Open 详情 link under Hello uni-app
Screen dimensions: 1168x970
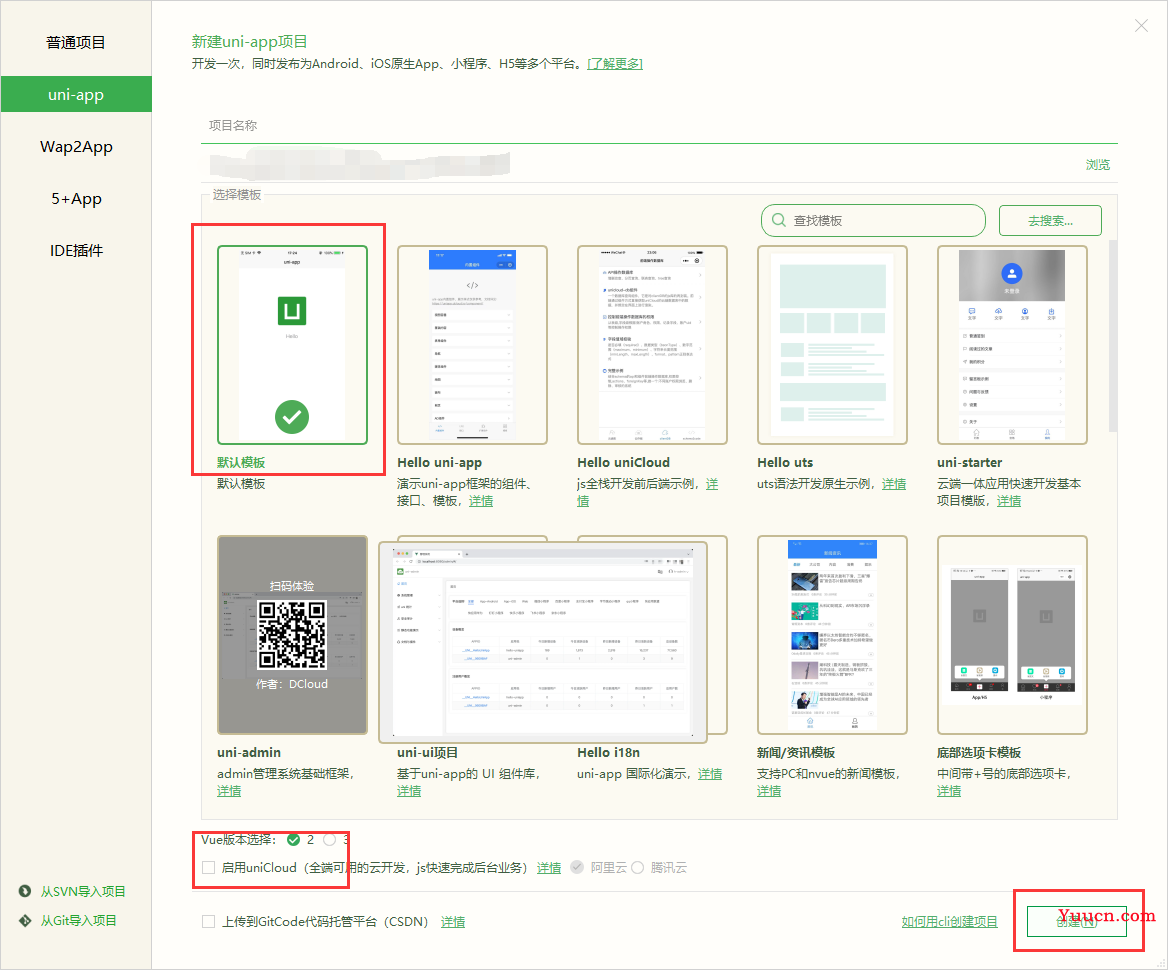(481, 501)
